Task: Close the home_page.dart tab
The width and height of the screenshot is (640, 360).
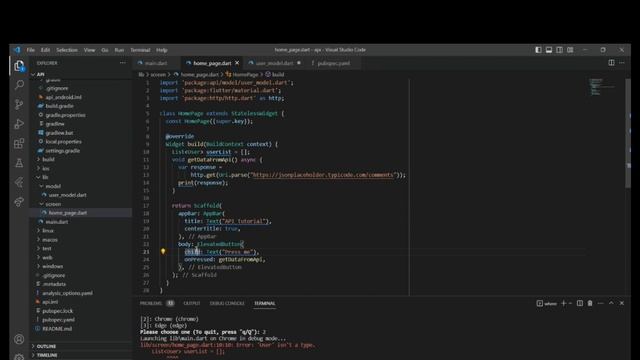Action: pos(237,63)
